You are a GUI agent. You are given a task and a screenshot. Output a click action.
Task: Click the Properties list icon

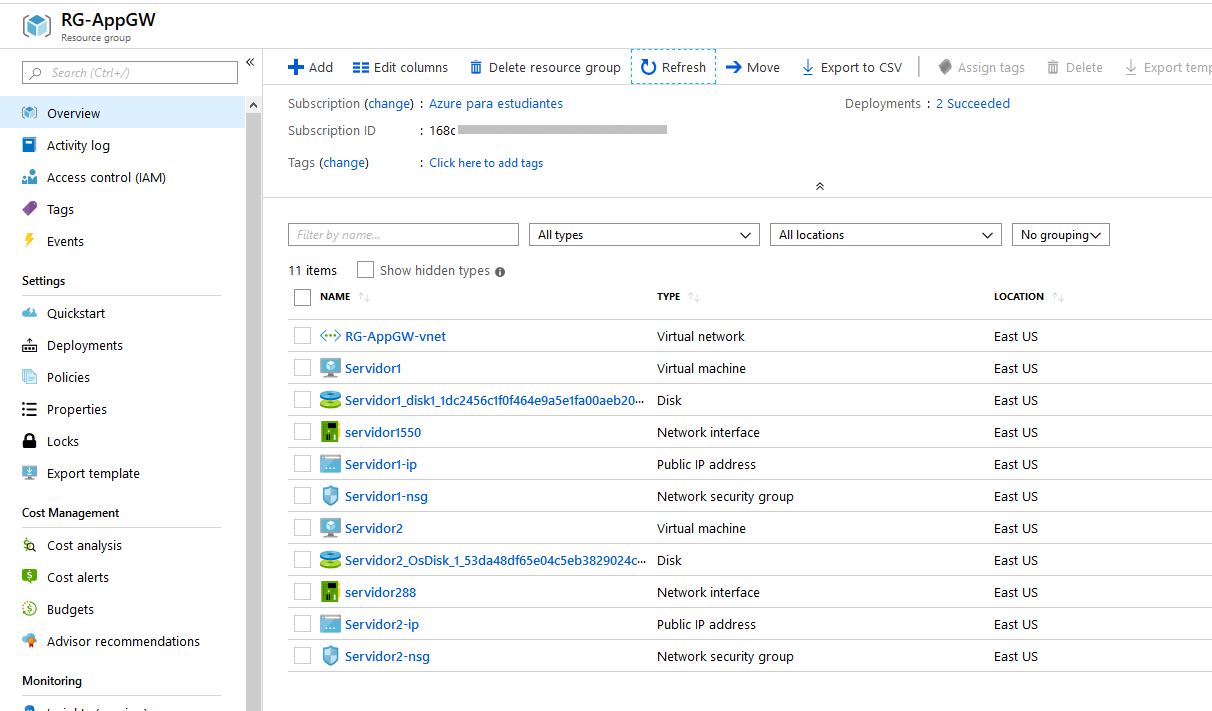pos(30,409)
